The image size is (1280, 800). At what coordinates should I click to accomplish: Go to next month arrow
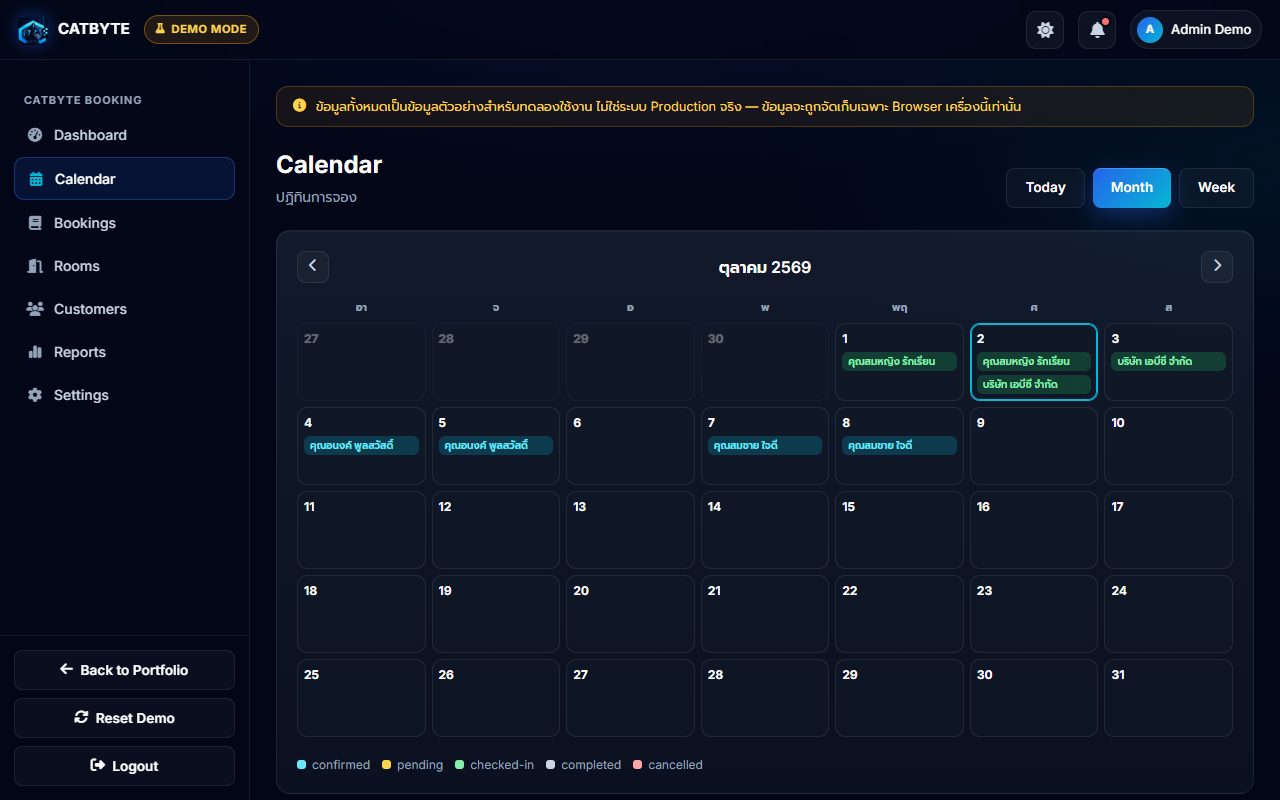[1217, 266]
